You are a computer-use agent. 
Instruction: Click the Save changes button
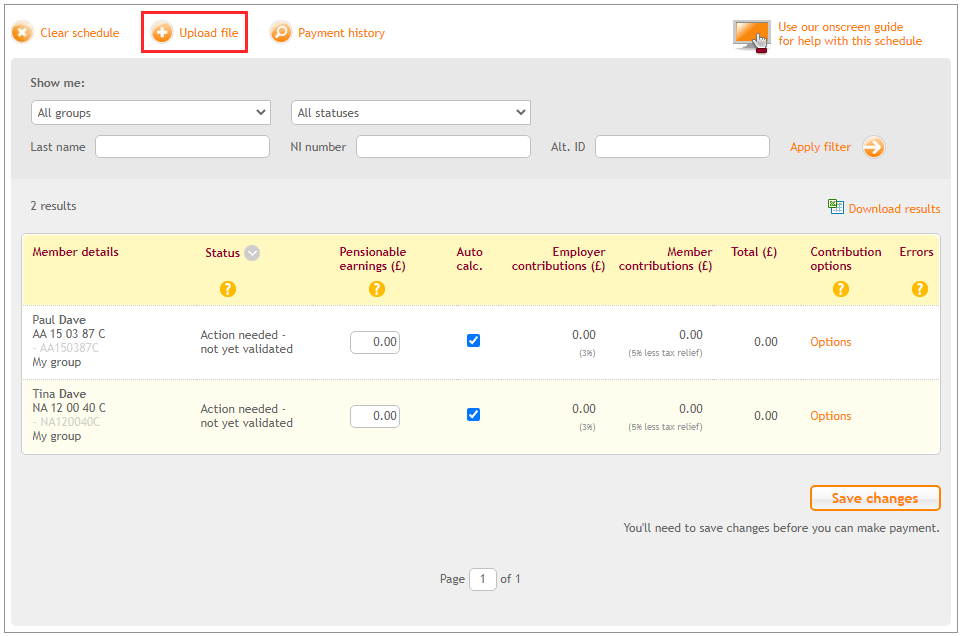[x=875, y=497]
